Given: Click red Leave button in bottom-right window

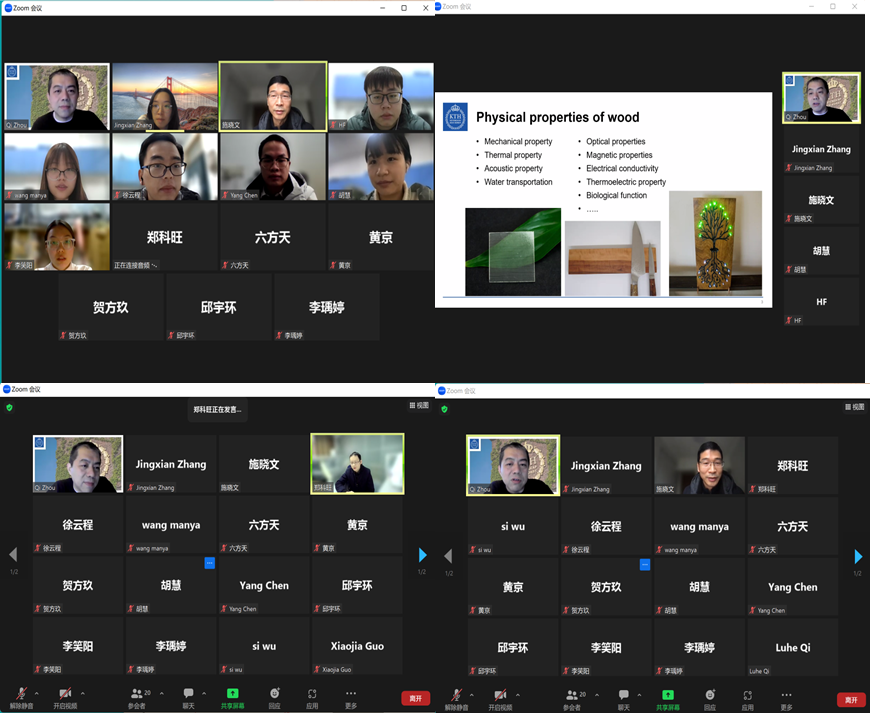Looking at the screenshot, I should (850, 700).
